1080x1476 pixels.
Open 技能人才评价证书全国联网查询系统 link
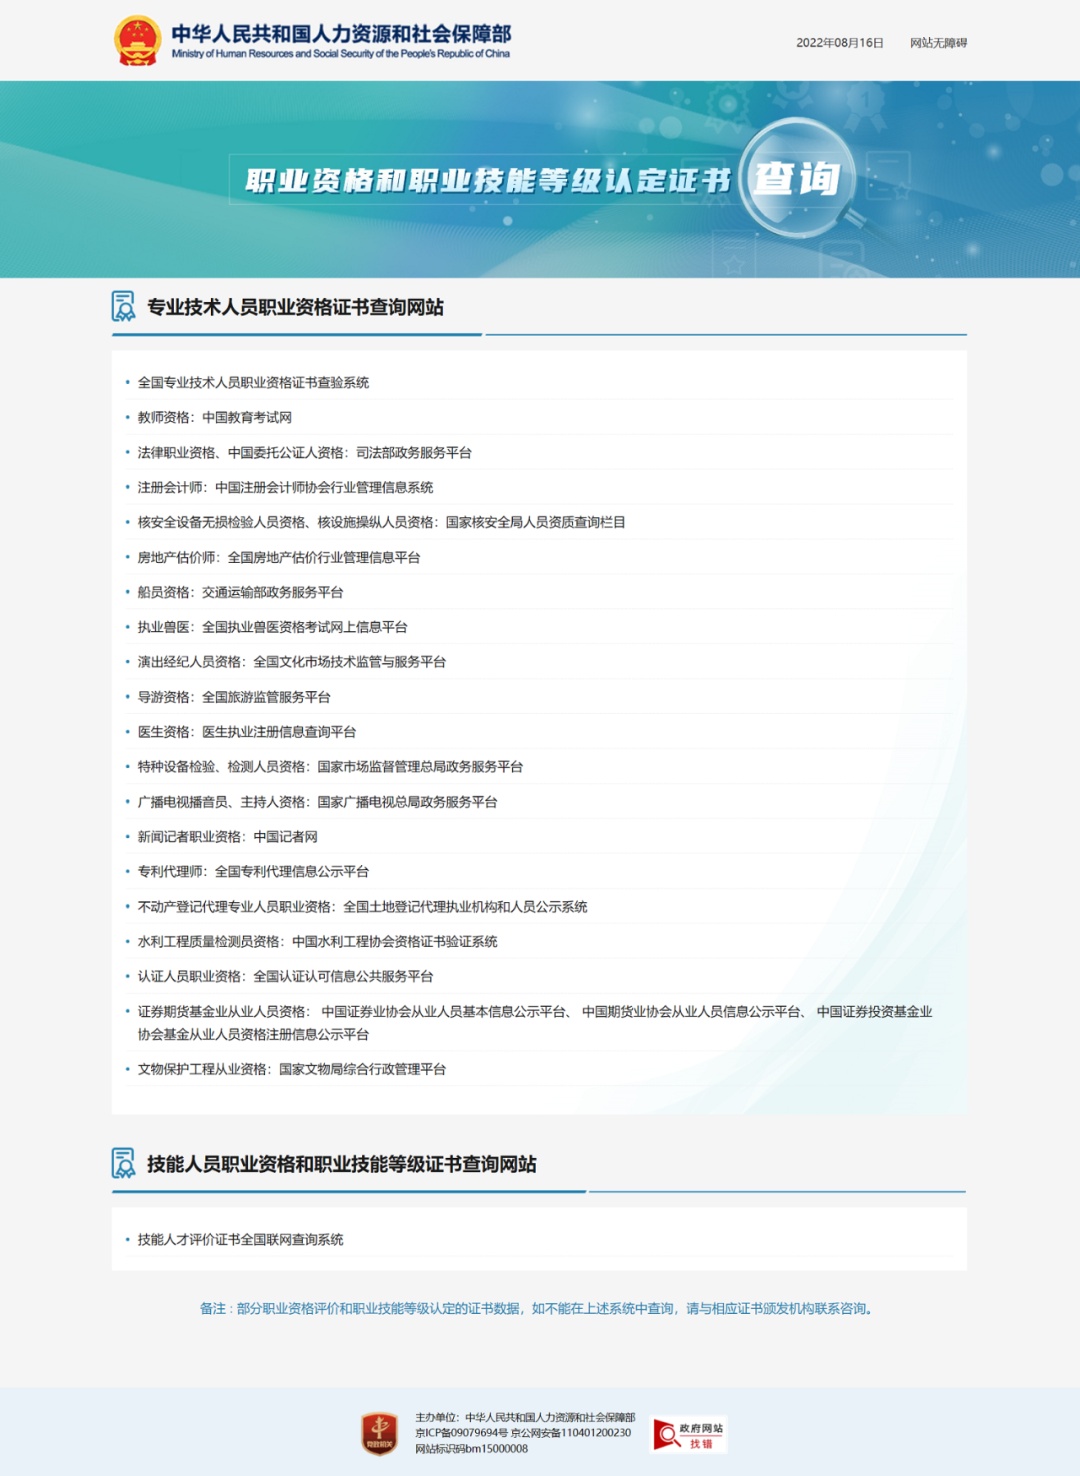click(241, 1239)
